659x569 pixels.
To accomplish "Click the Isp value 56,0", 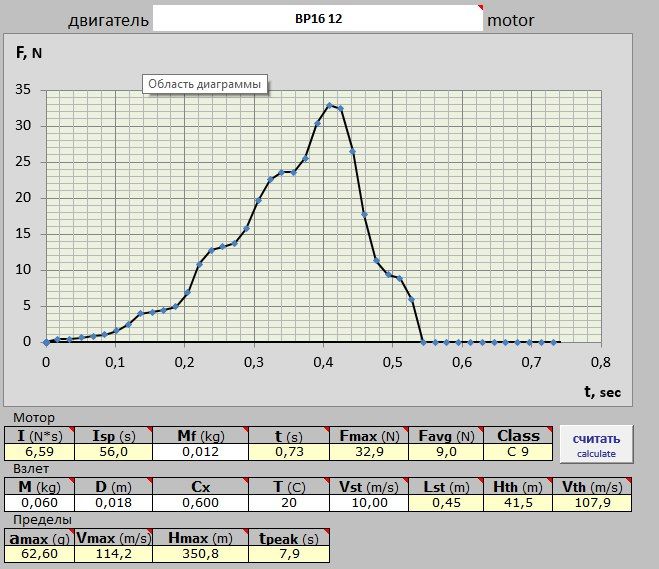I will pyautogui.click(x=113, y=452).
